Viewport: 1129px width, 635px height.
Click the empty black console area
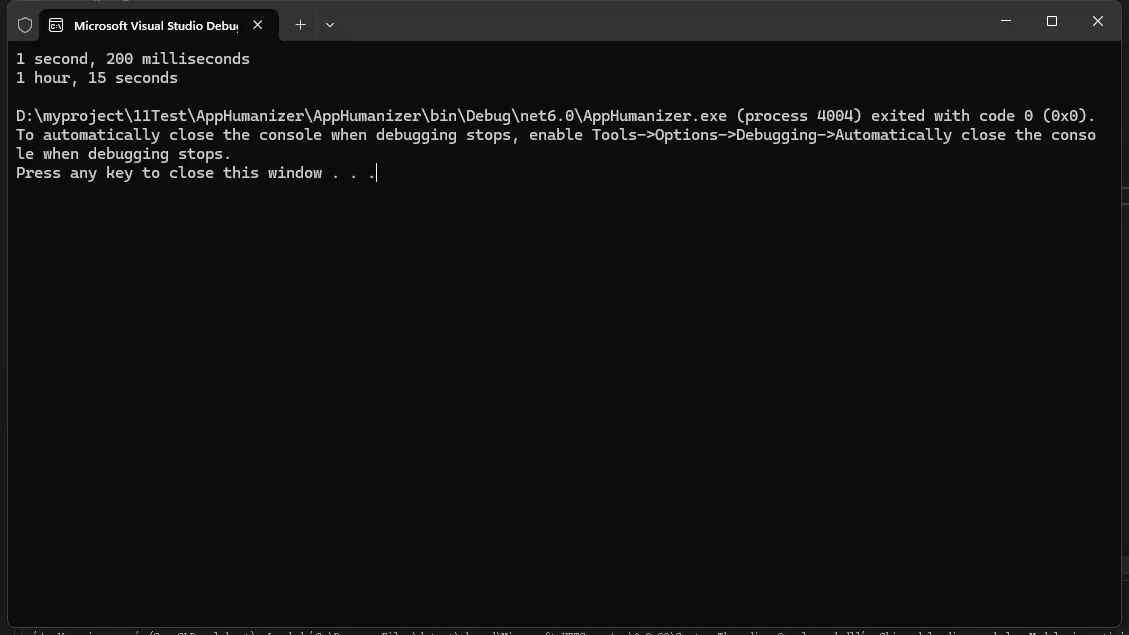click(560, 400)
